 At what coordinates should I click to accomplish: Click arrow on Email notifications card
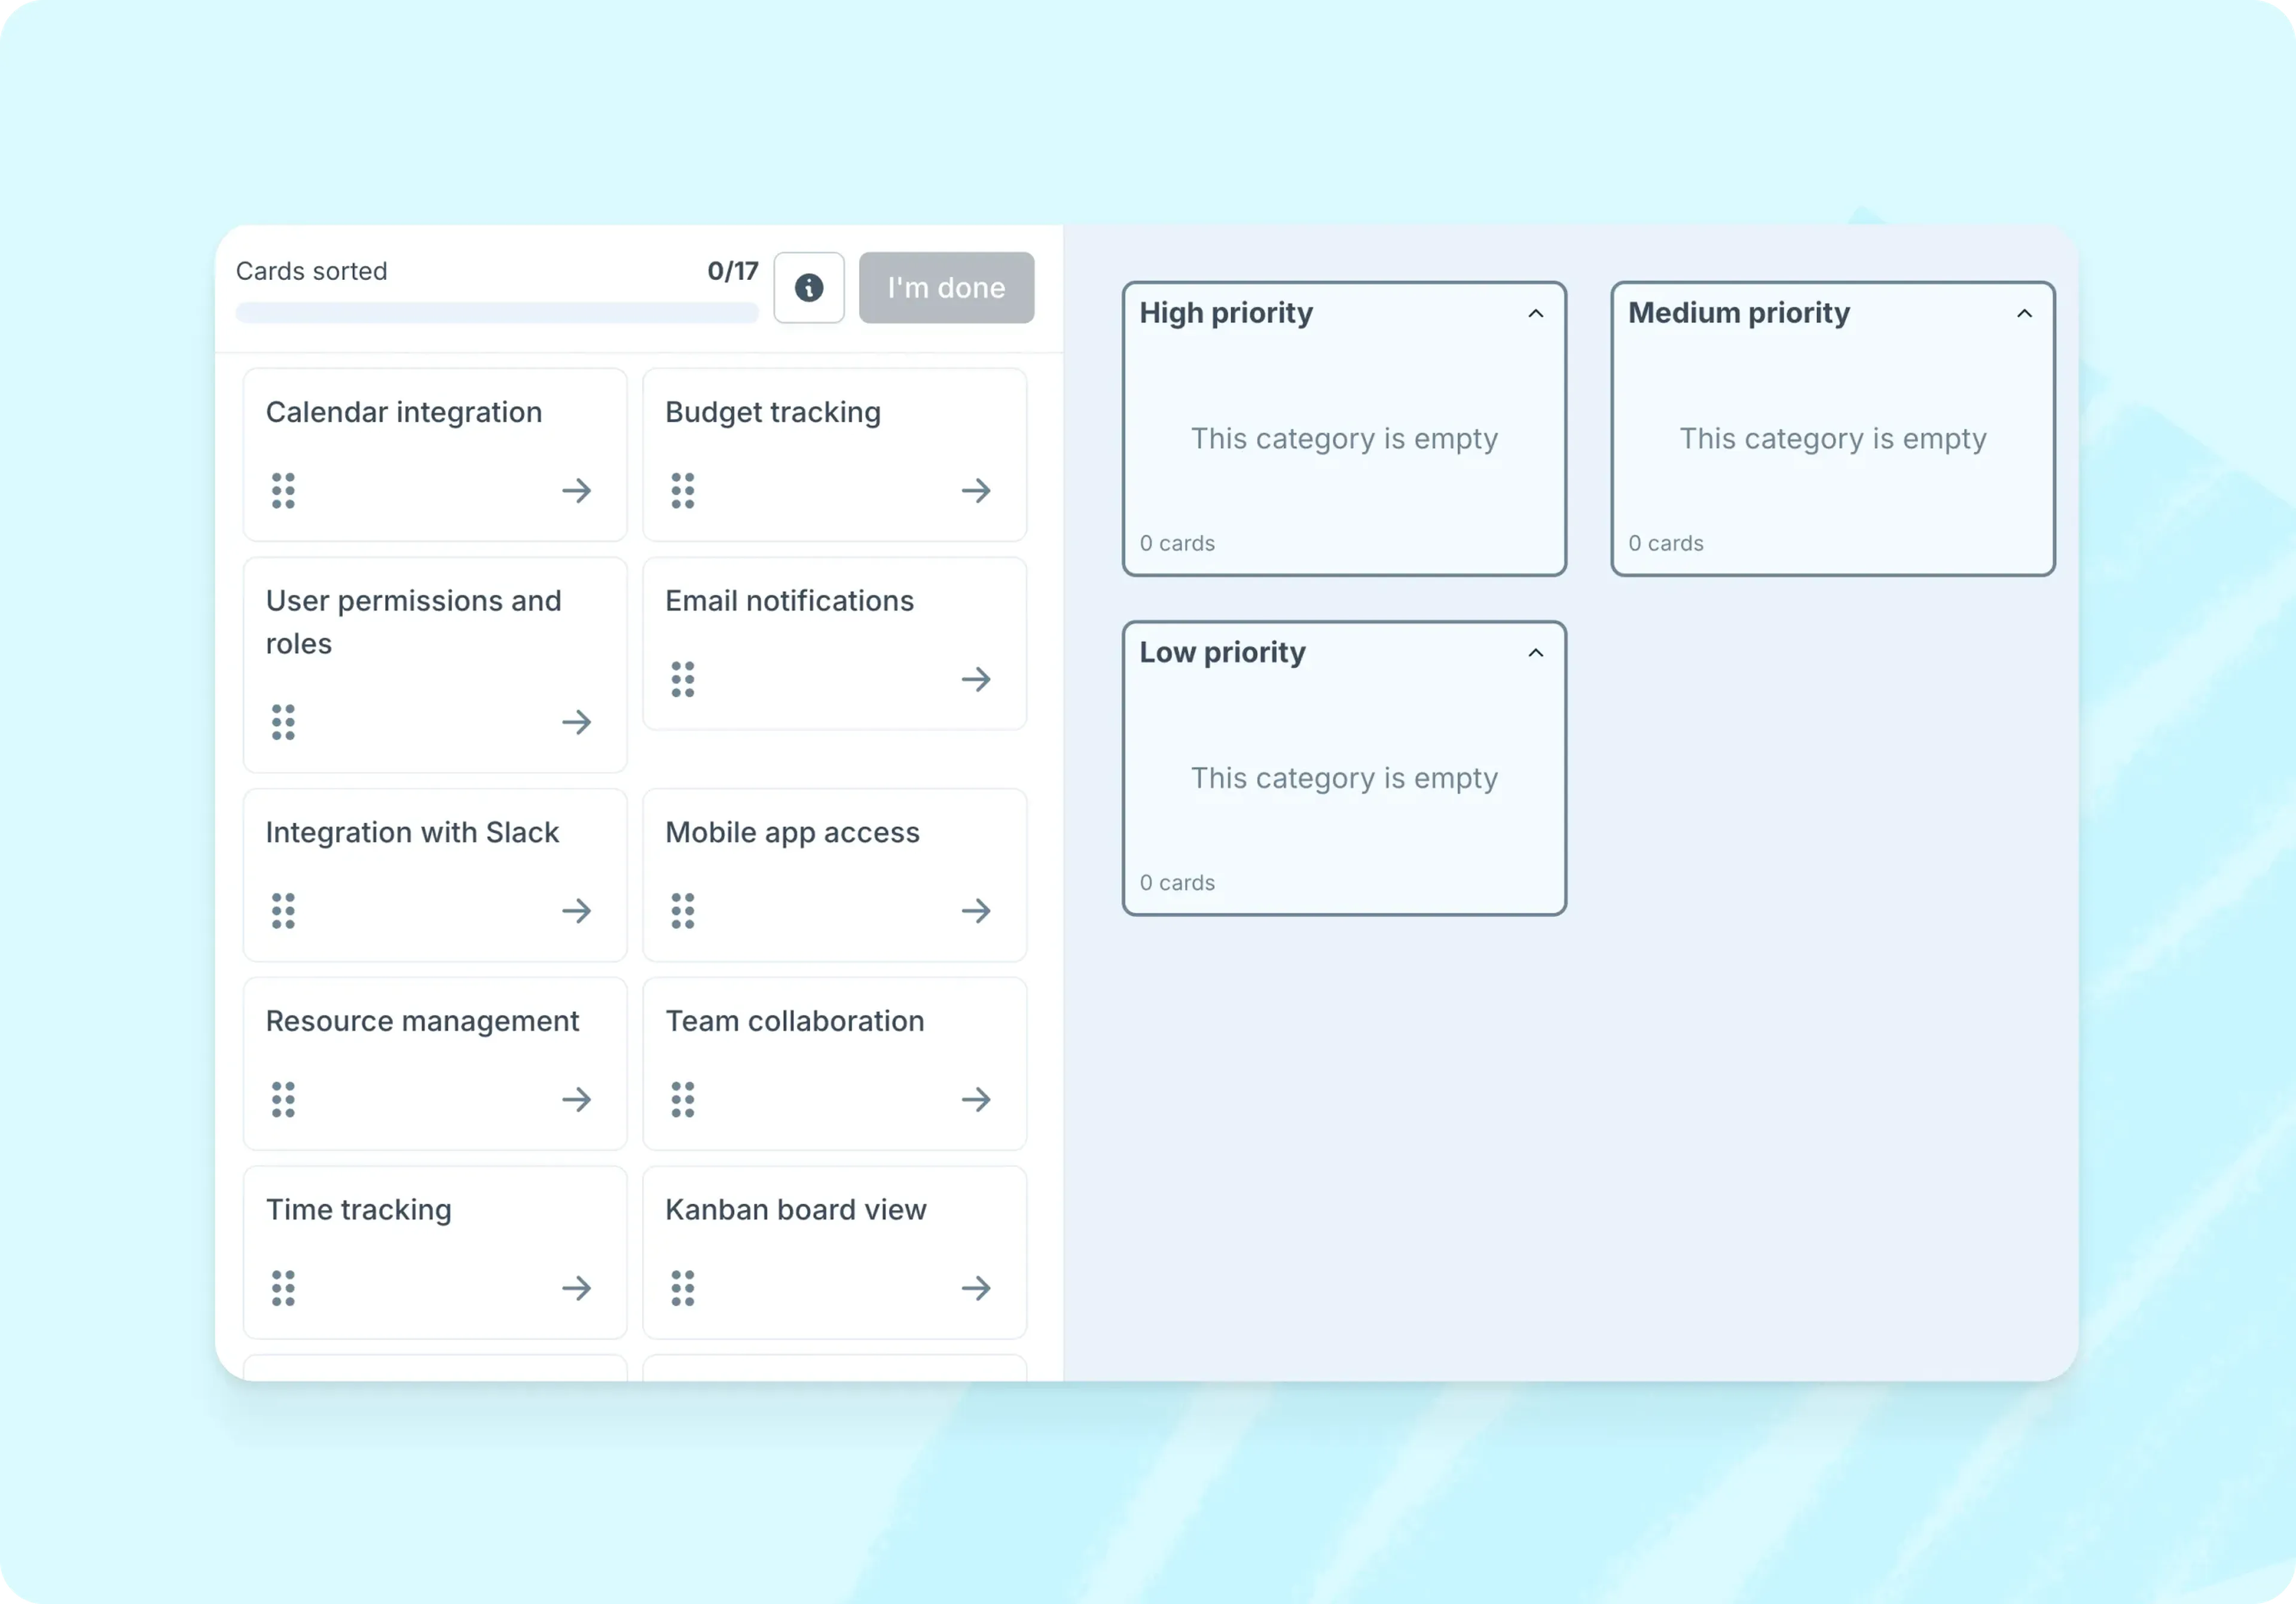(975, 679)
